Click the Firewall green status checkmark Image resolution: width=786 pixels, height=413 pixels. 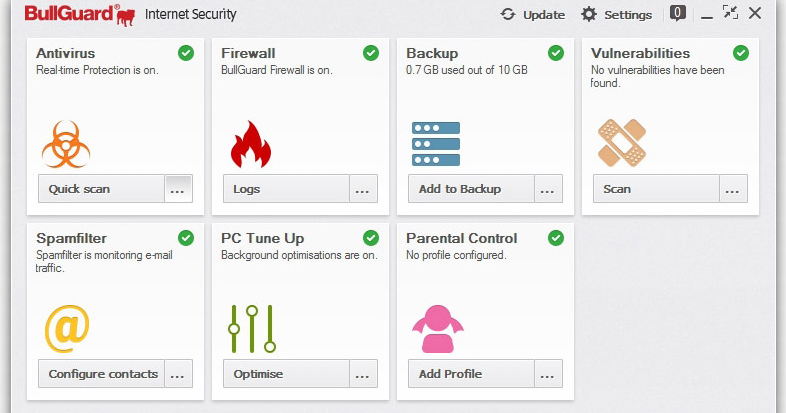coord(371,53)
